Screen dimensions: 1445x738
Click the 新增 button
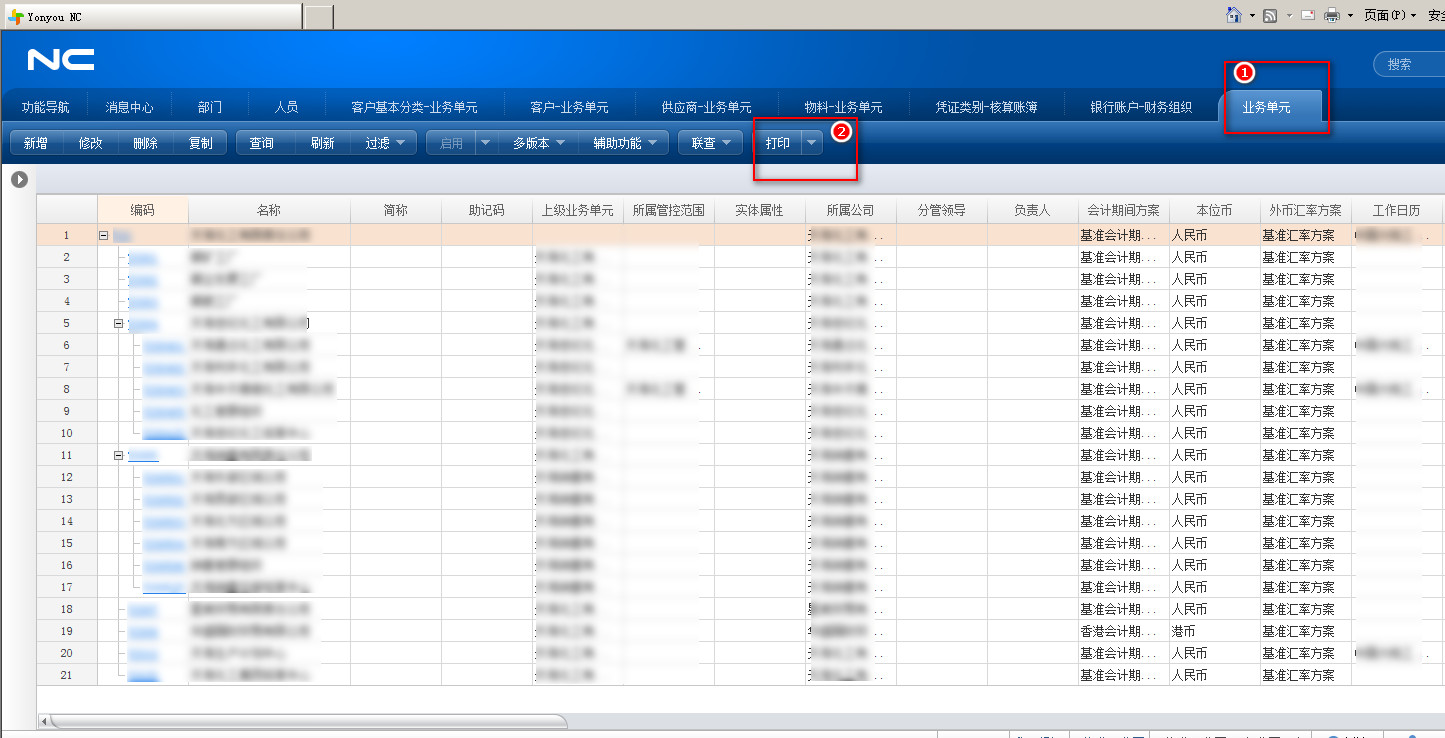tap(36, 143)
